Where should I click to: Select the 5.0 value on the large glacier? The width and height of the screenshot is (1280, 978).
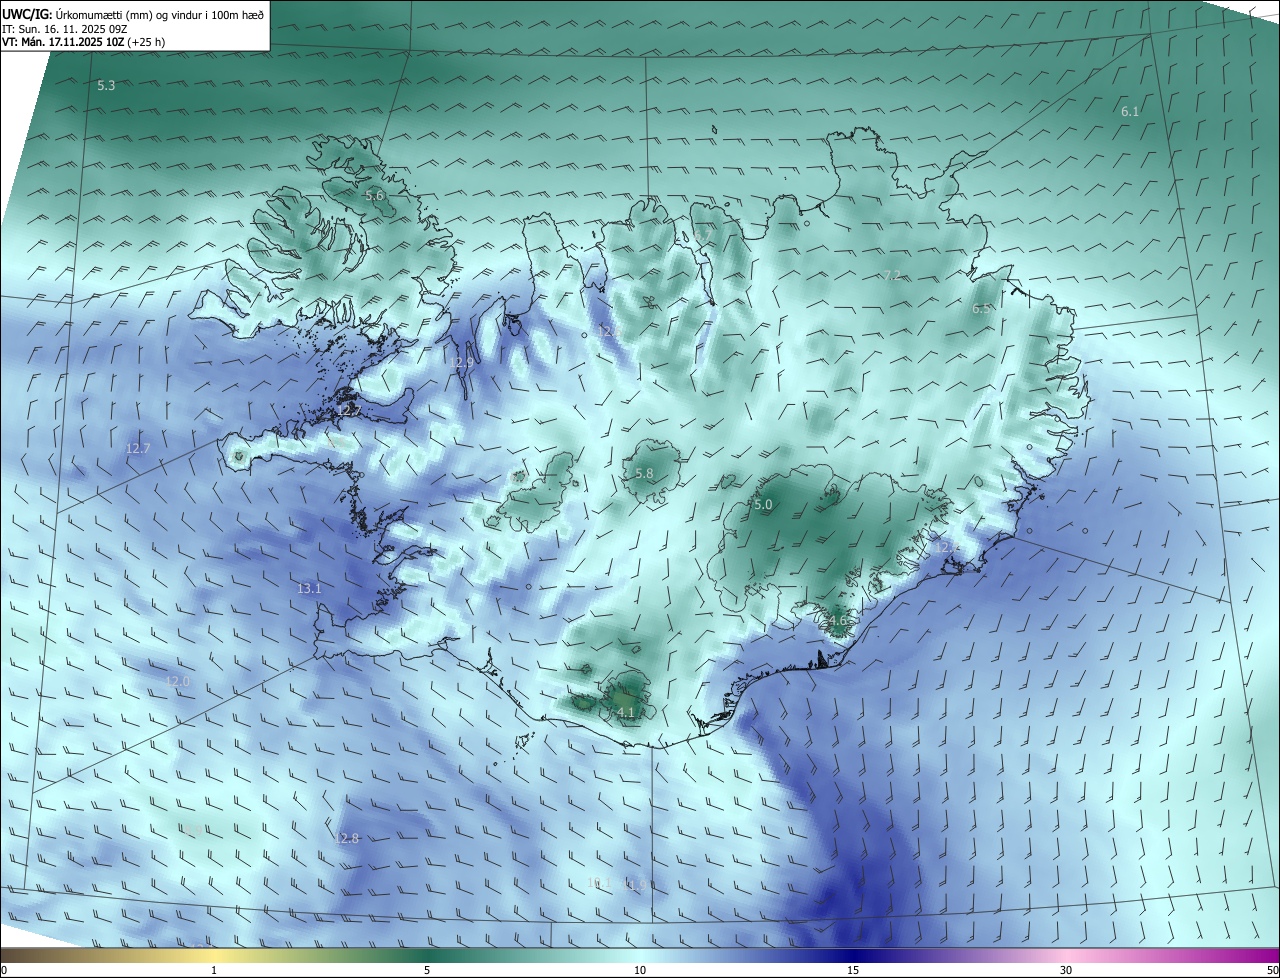[763, 505]
